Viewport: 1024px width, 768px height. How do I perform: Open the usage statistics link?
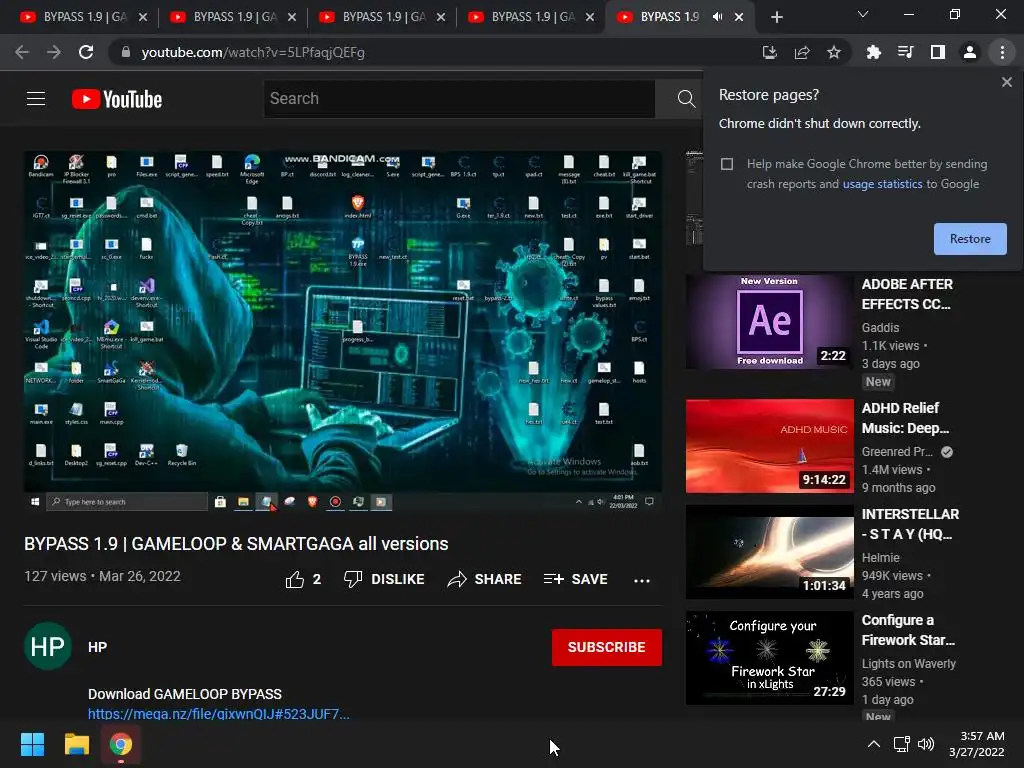pyautogui.click(x=882, y=184)
